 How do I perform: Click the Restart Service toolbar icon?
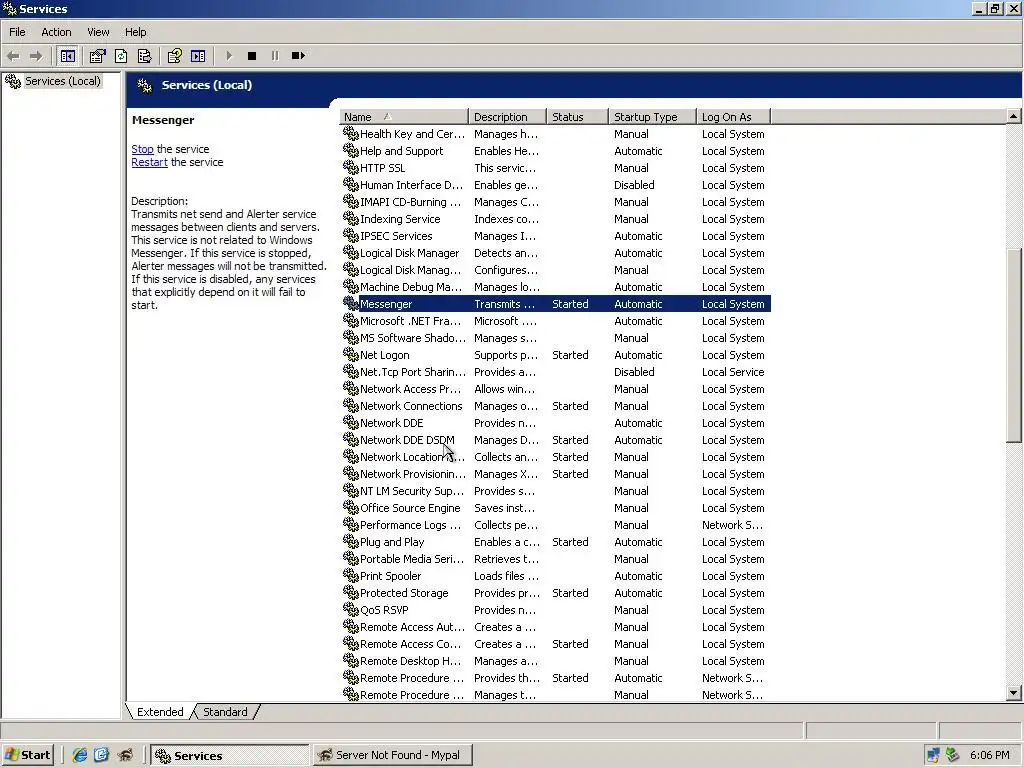(x=298, y=56)
